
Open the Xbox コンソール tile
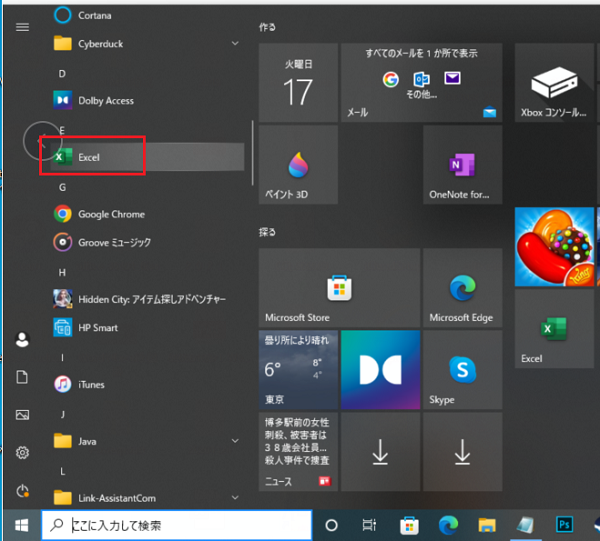coord(554,83)
